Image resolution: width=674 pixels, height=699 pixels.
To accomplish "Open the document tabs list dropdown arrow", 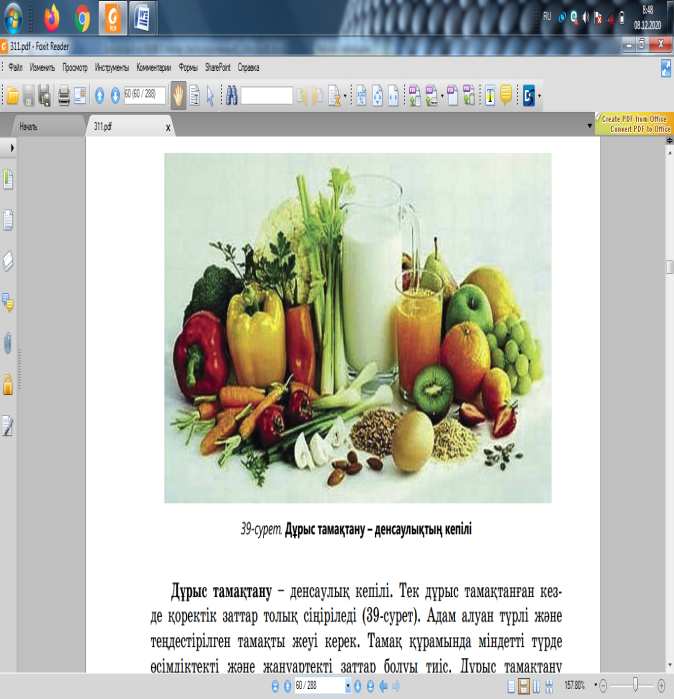I will click(x=589, y=126).
